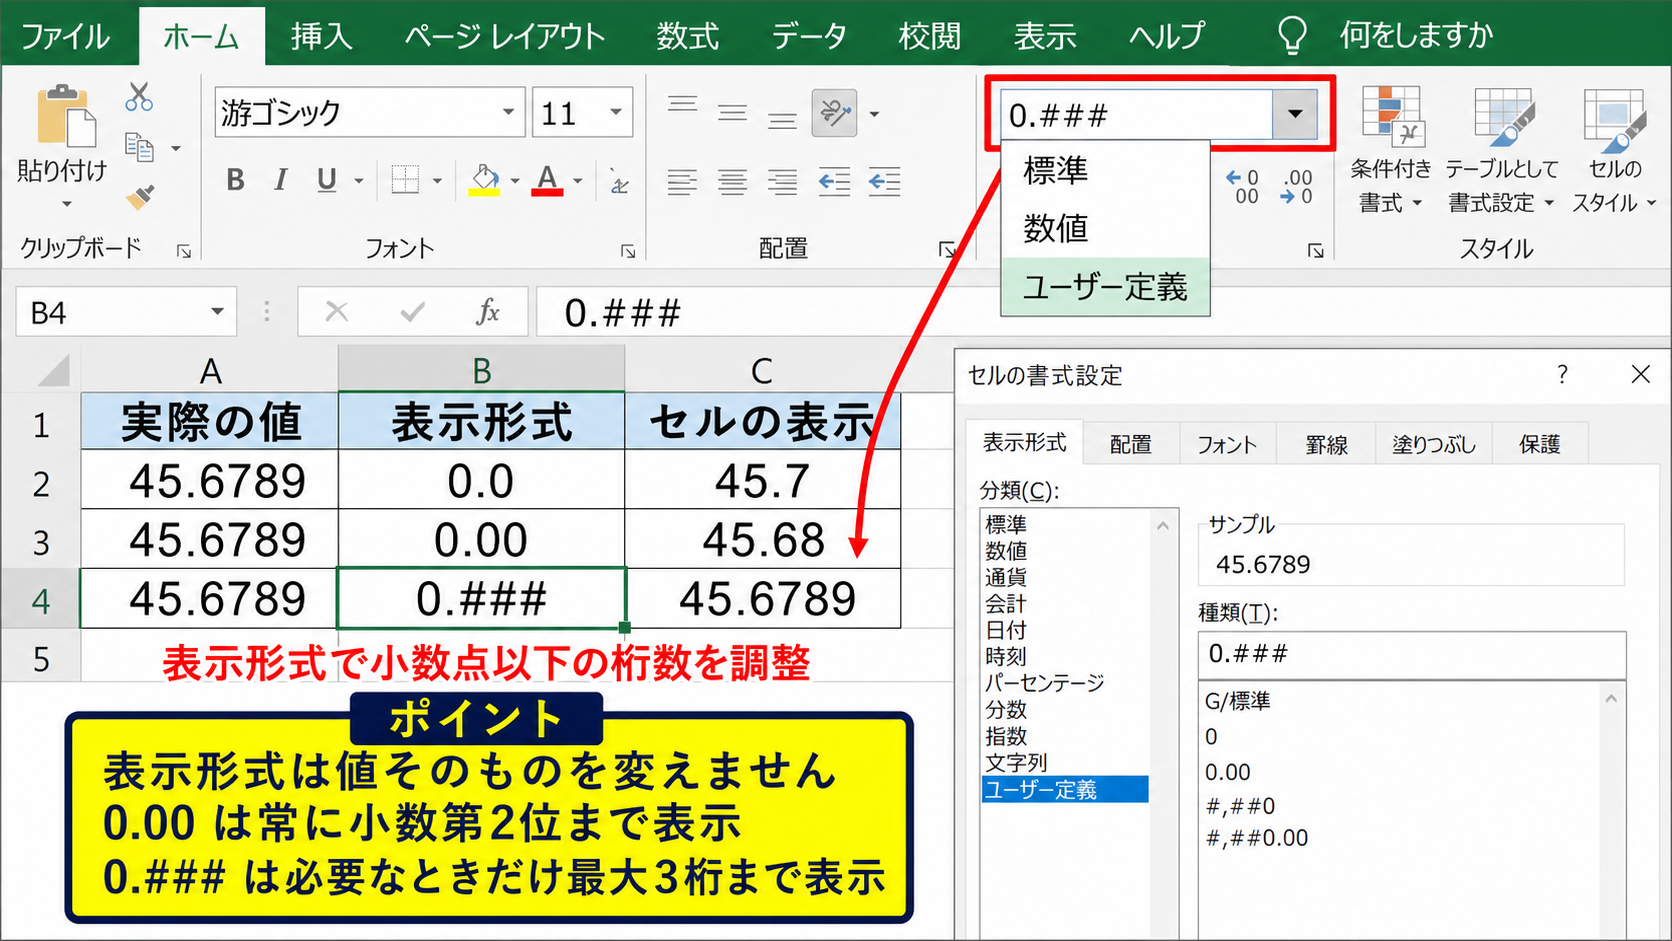
Task: Click the Copy icon
Action: 139,147
